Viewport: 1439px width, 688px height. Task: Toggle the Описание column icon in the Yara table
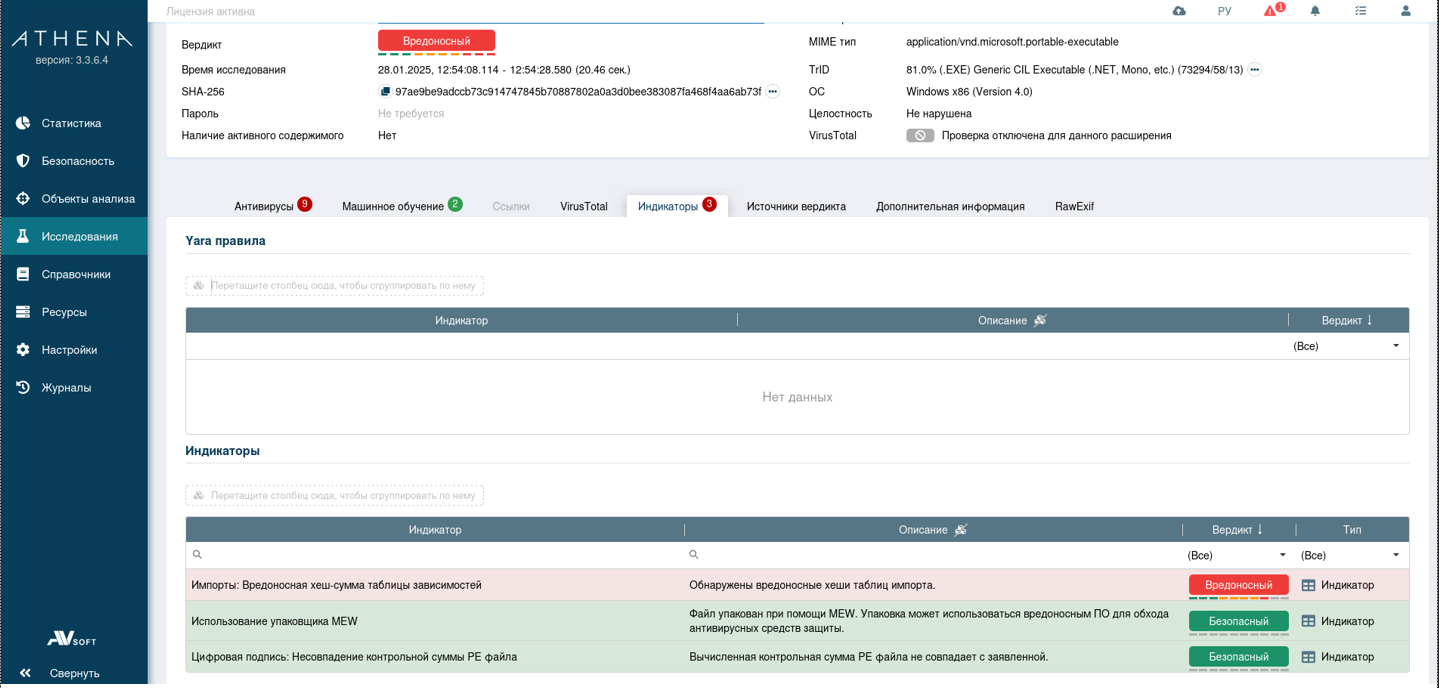click(x=1040, y=320)
